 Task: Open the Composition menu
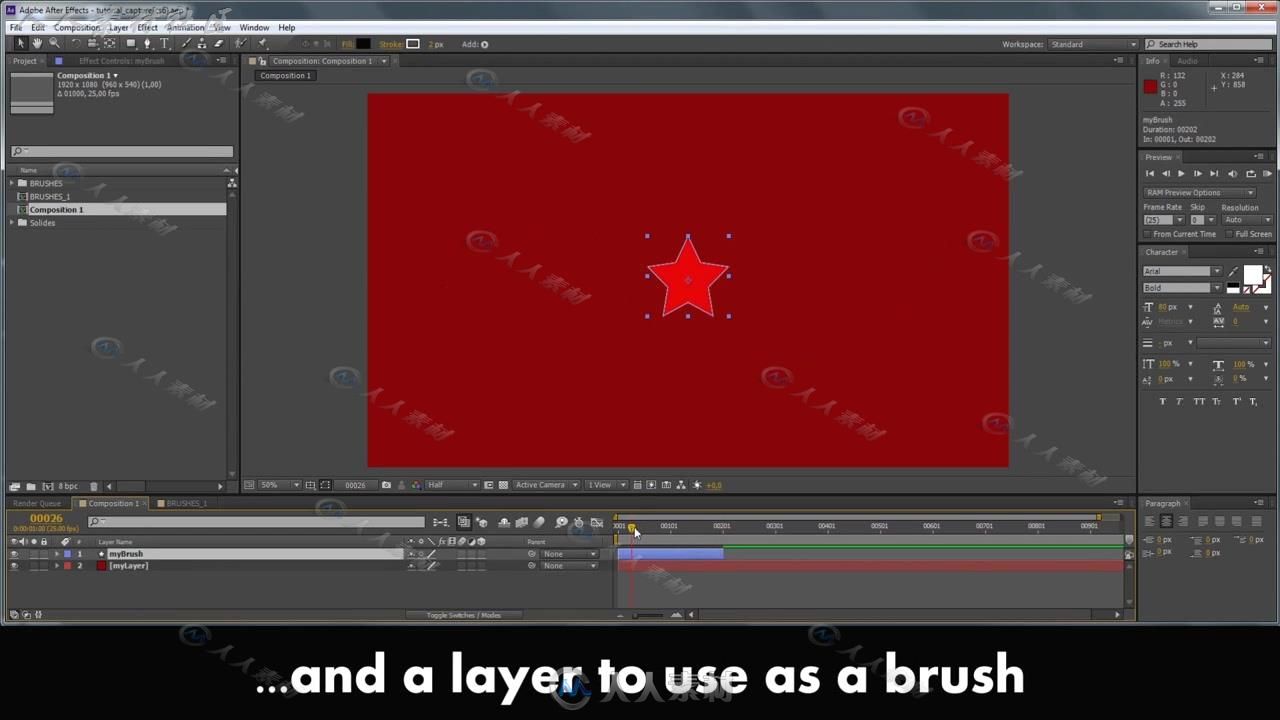tap(76, 28)
